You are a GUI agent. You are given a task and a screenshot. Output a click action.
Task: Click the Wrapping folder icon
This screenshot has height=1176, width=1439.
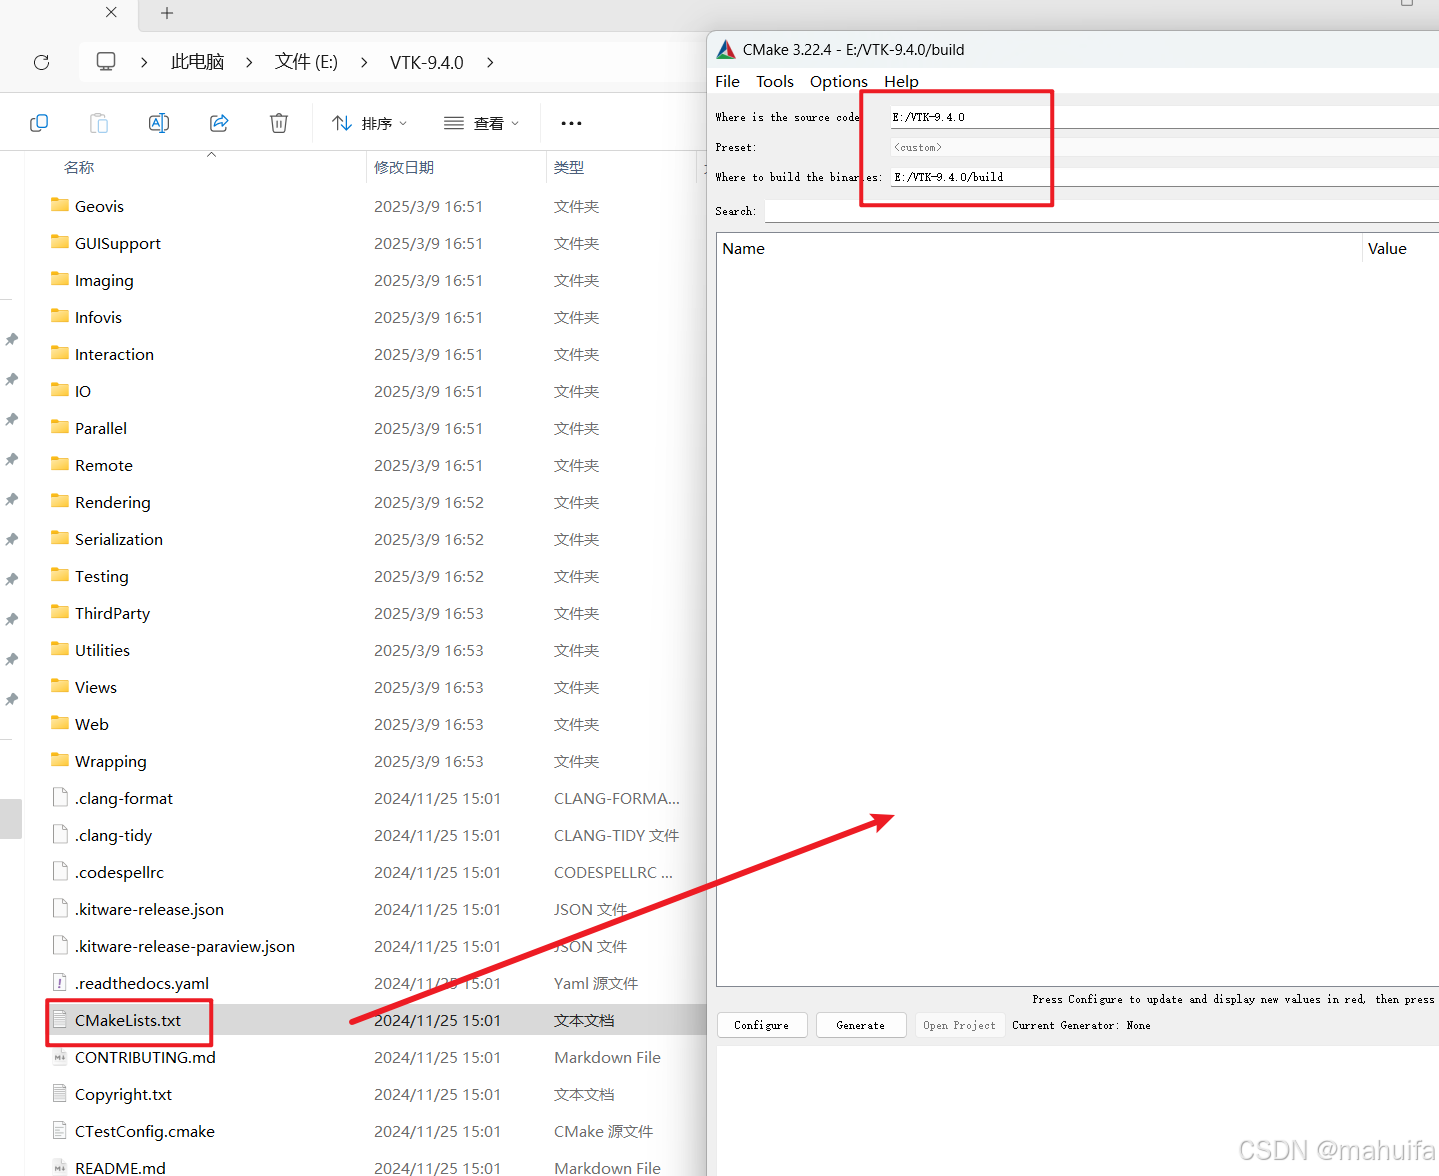(x=60, y=760)
